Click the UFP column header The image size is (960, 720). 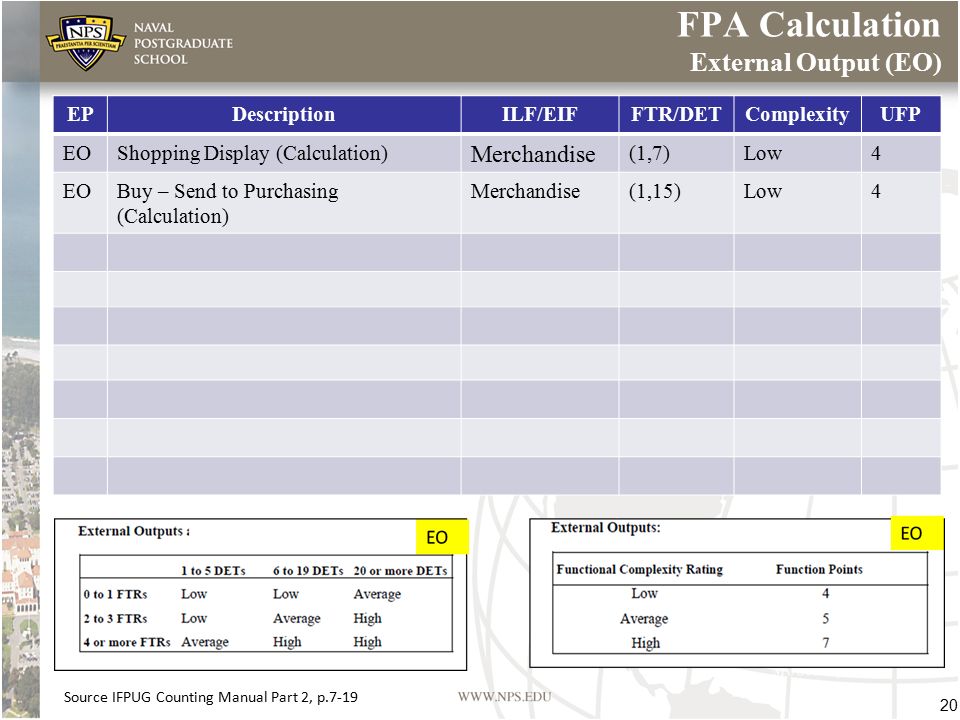point(901,114)
